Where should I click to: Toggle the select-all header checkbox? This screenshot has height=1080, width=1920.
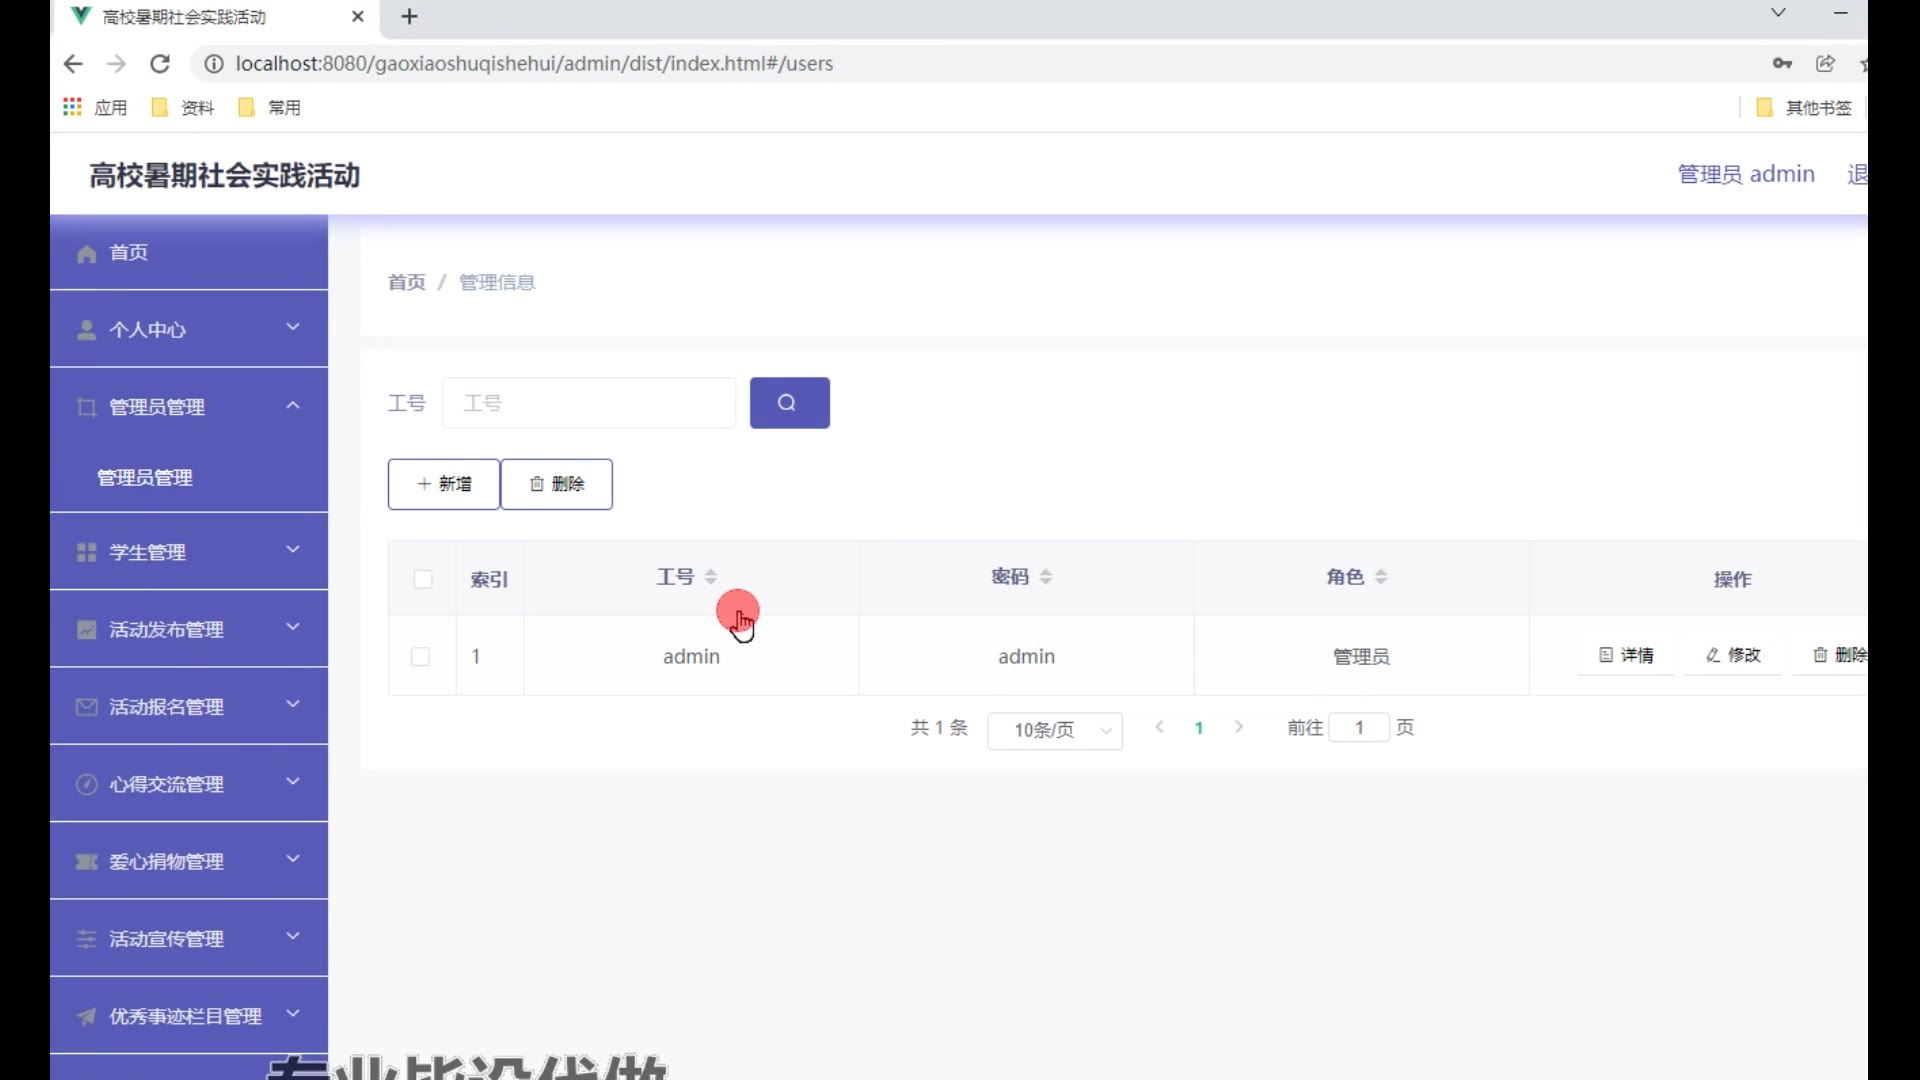click(422, 579)
